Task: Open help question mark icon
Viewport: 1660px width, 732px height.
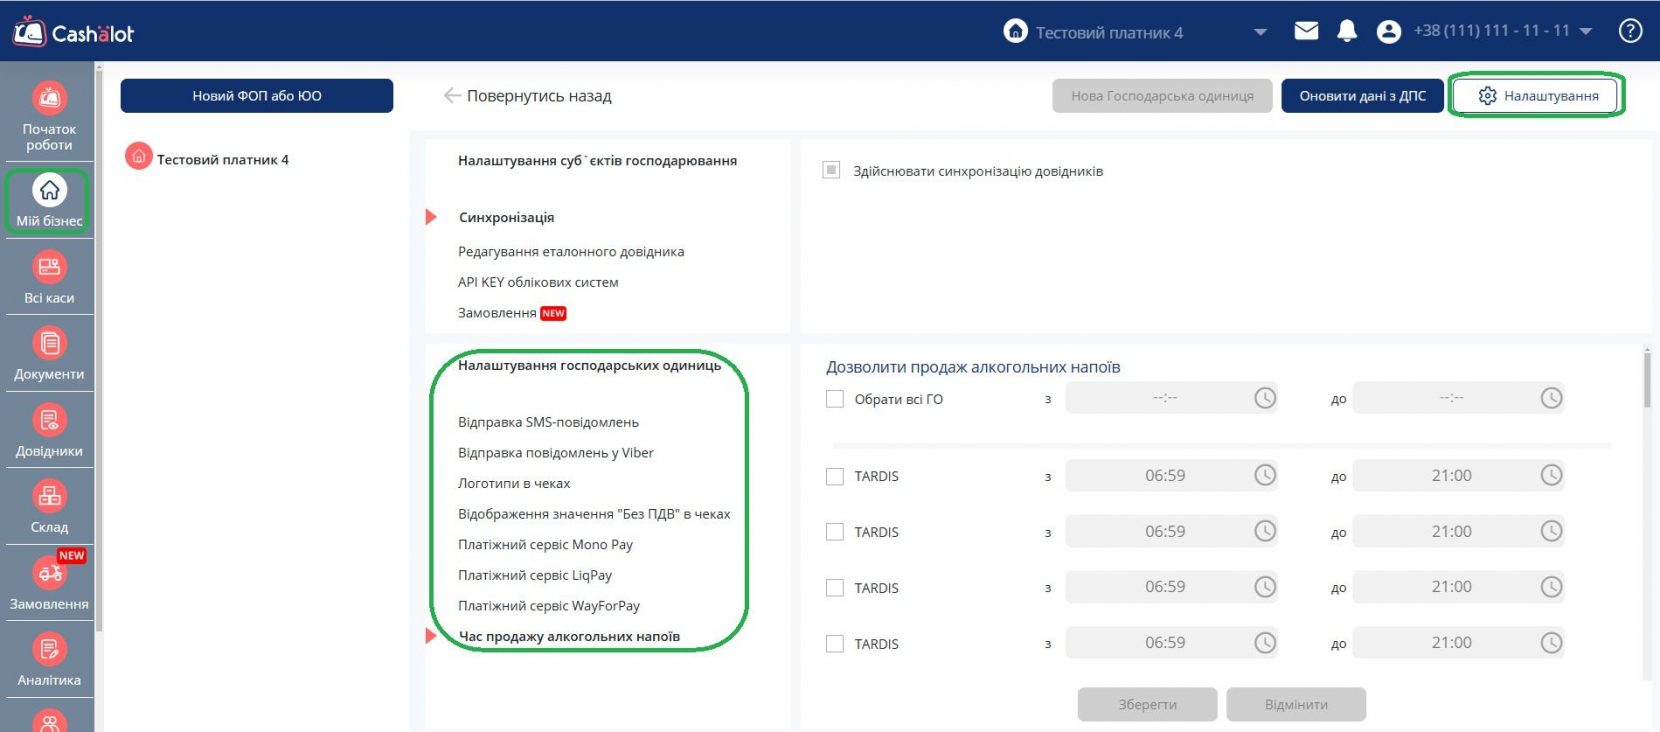Action: pyautogui.click(x=1630, y=31)
